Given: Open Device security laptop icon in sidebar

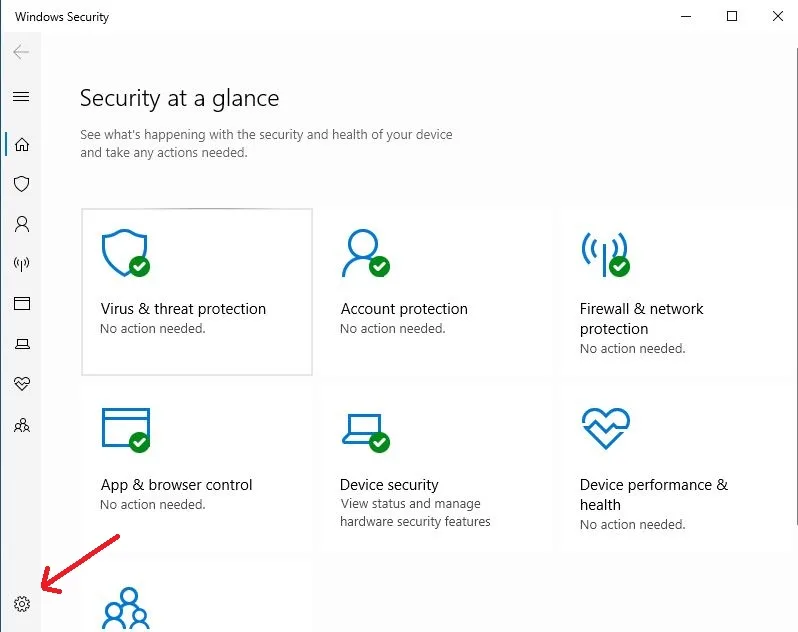Looking at the screenshot, I should point(21,344).
